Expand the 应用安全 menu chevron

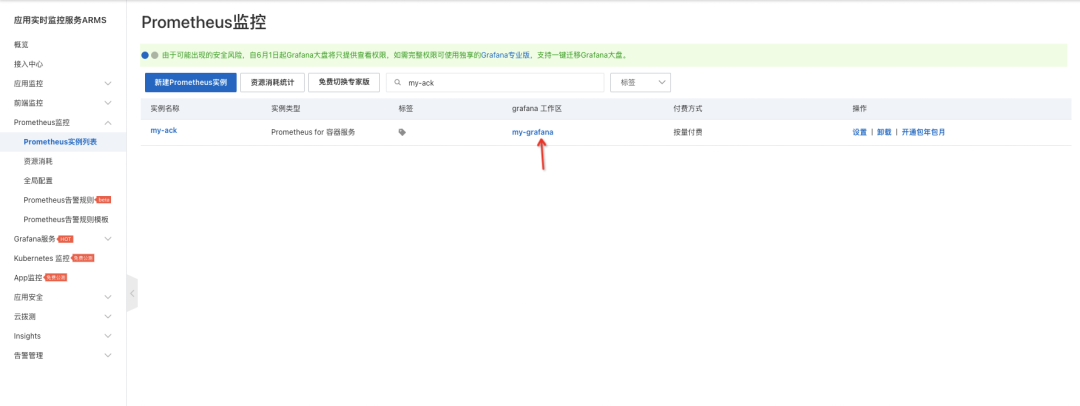[x=107, y=297]
